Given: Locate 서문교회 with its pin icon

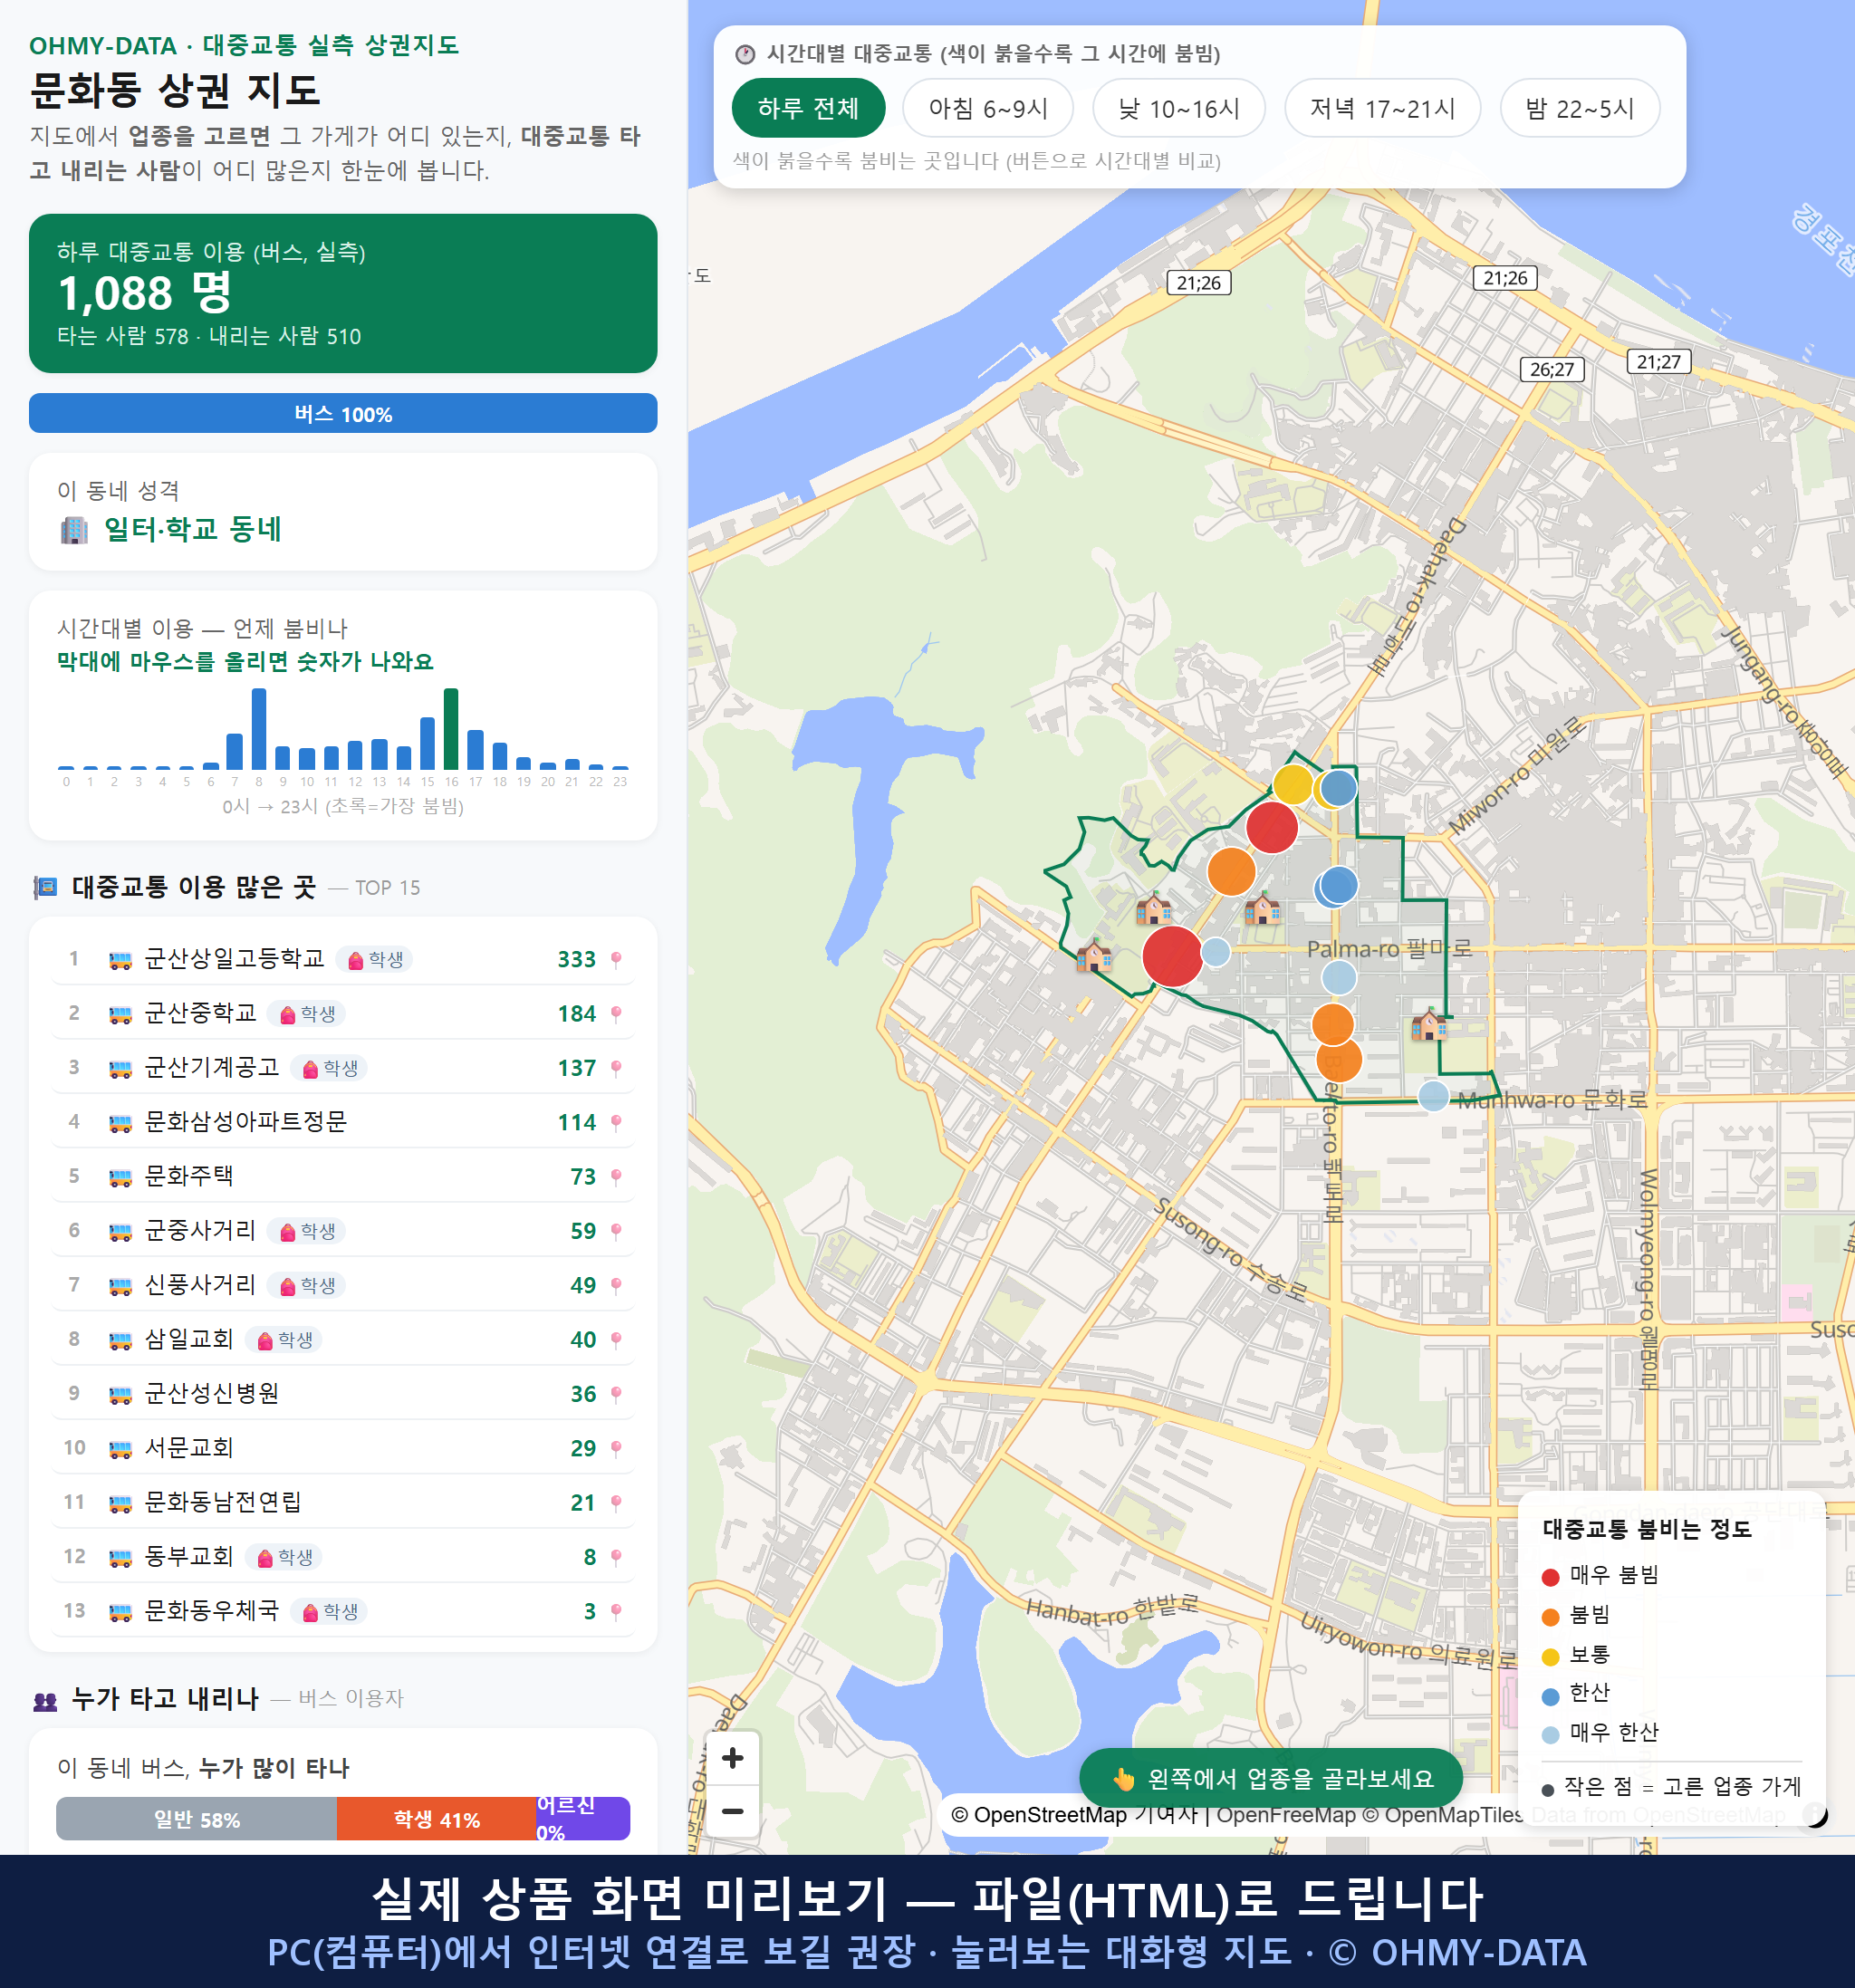Looking at the screenshot, I should tap(616, 1448).
